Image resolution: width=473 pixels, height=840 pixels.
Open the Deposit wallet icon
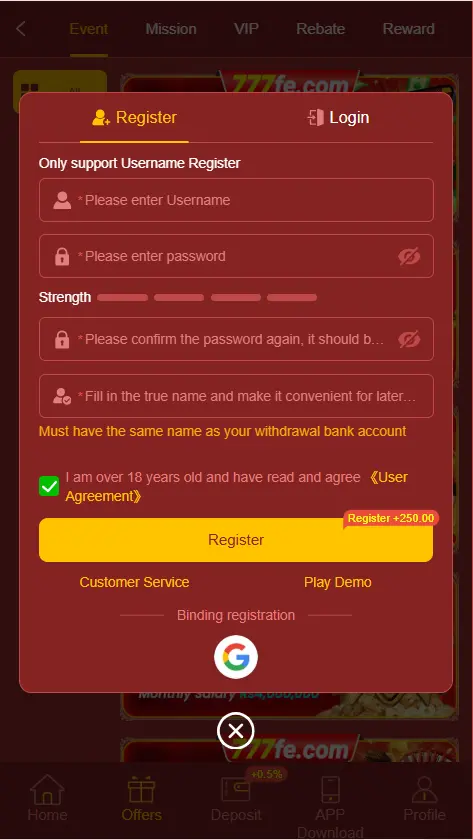coord(236,789)
